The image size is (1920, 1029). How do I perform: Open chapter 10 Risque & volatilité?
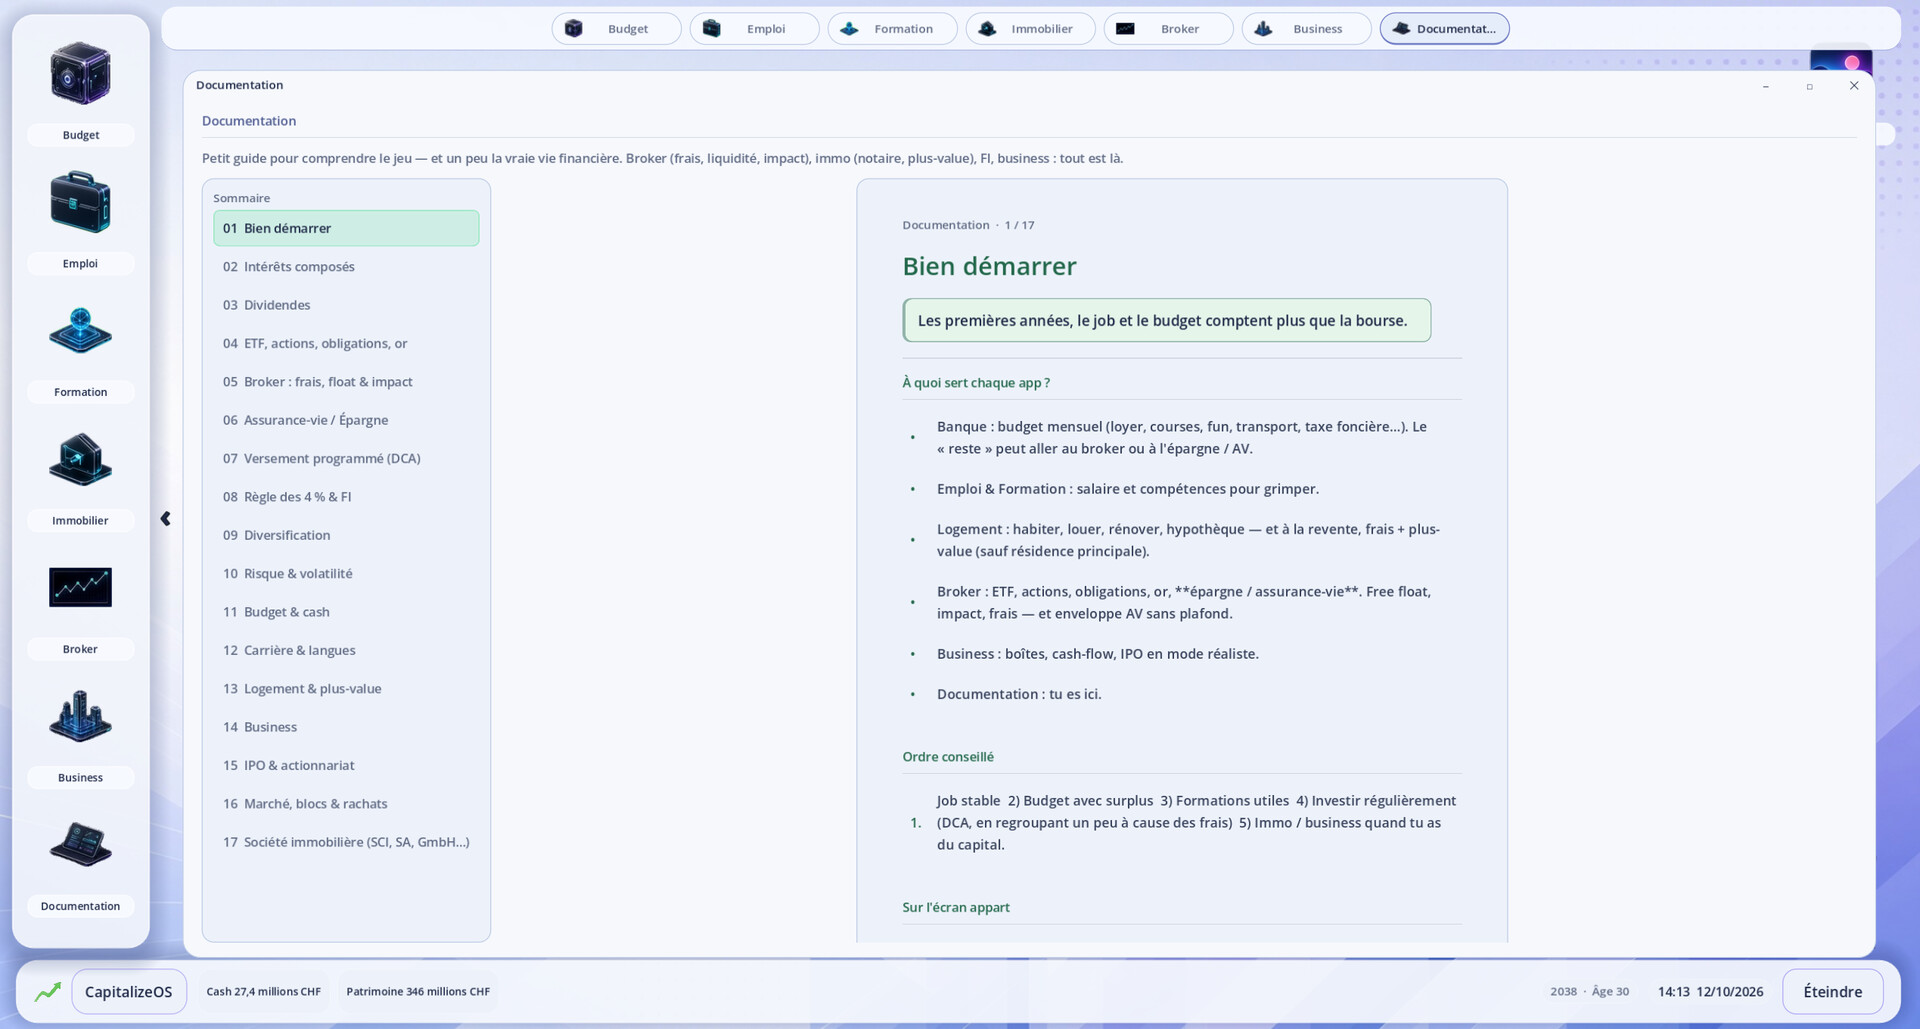click(x=346, y=574)
